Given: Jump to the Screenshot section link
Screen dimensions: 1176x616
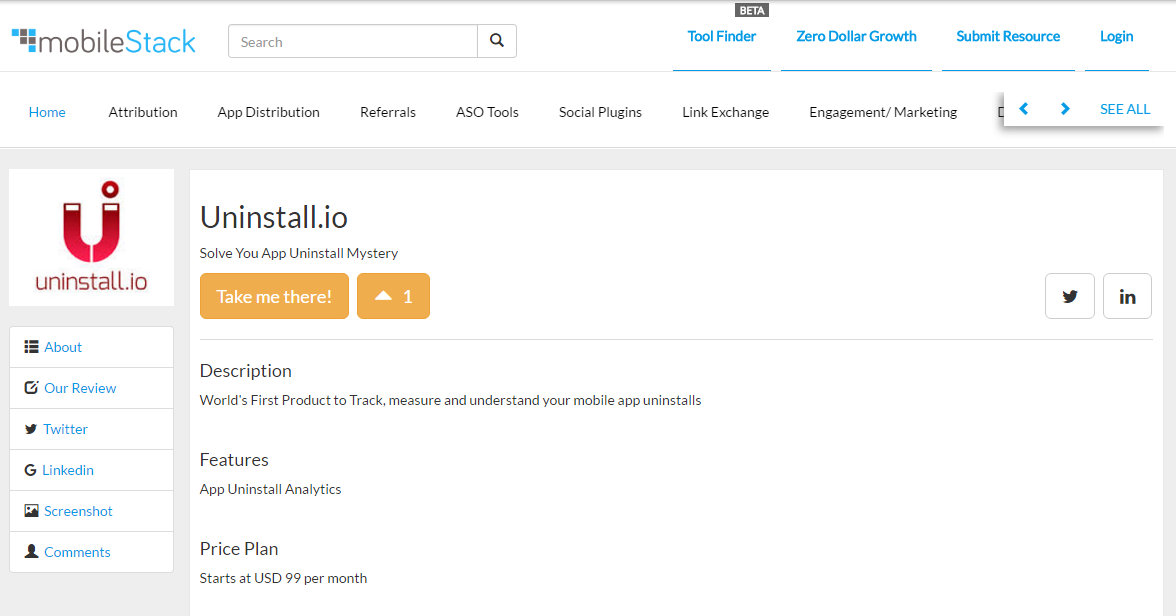Looking at the screenshot, I should (x=78, y=511).
